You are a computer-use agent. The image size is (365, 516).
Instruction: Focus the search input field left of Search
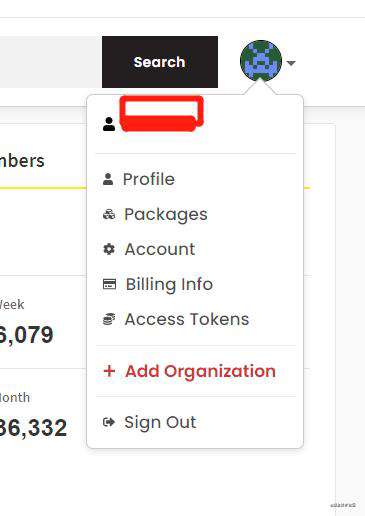click(x=51, y=62)
